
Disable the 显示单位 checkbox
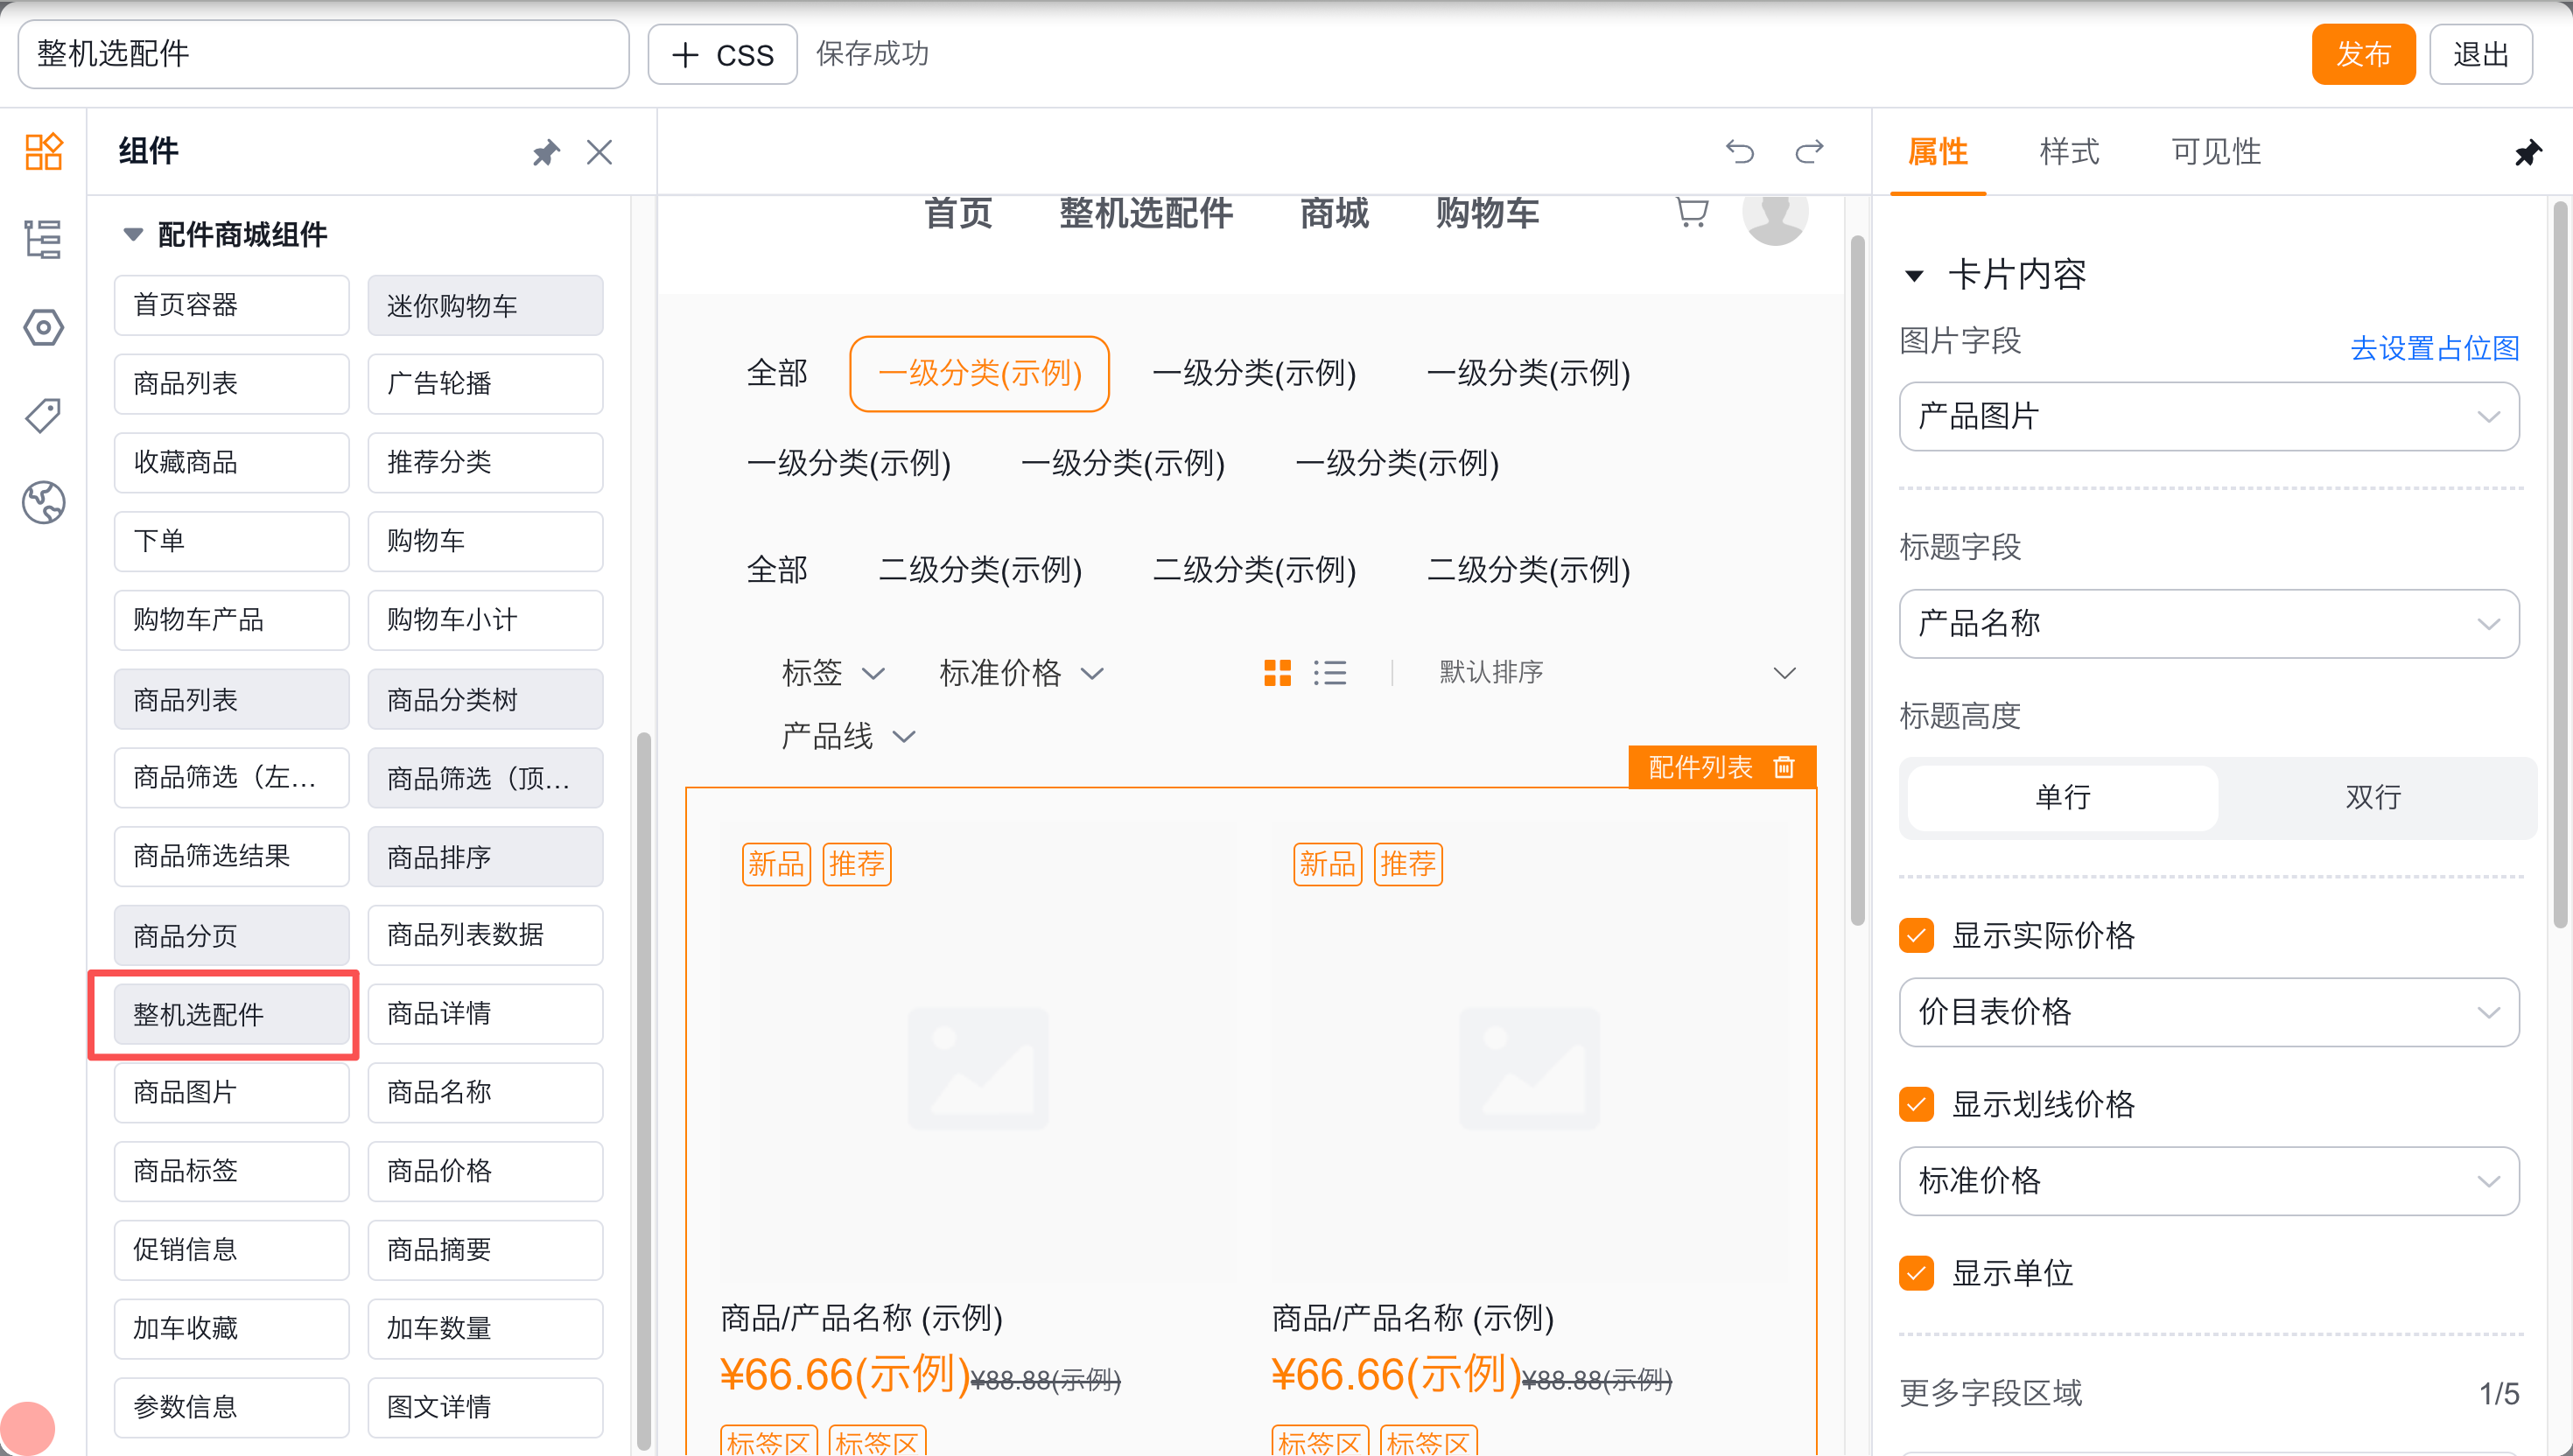tap(1916, 1273)
